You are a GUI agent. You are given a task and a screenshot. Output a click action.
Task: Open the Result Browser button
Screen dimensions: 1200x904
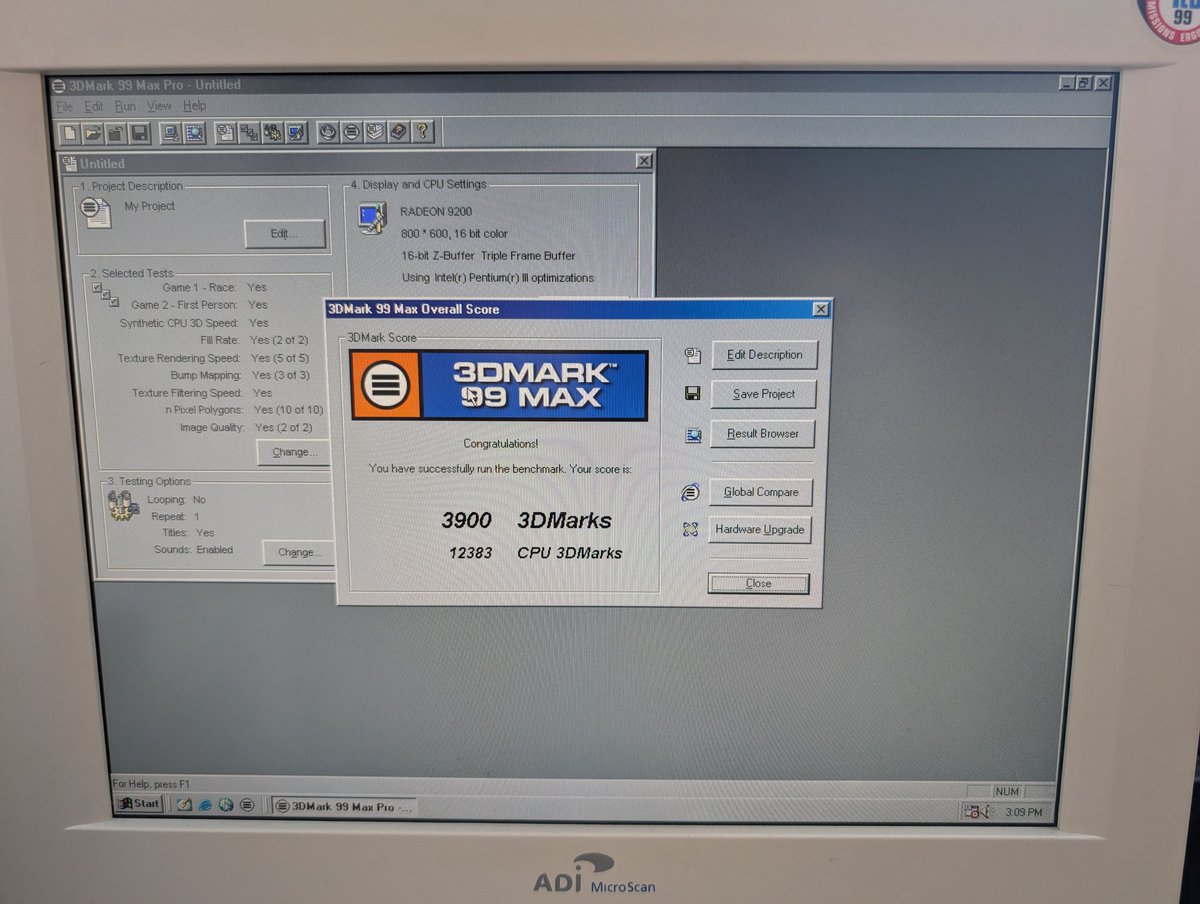pos(763,434)
